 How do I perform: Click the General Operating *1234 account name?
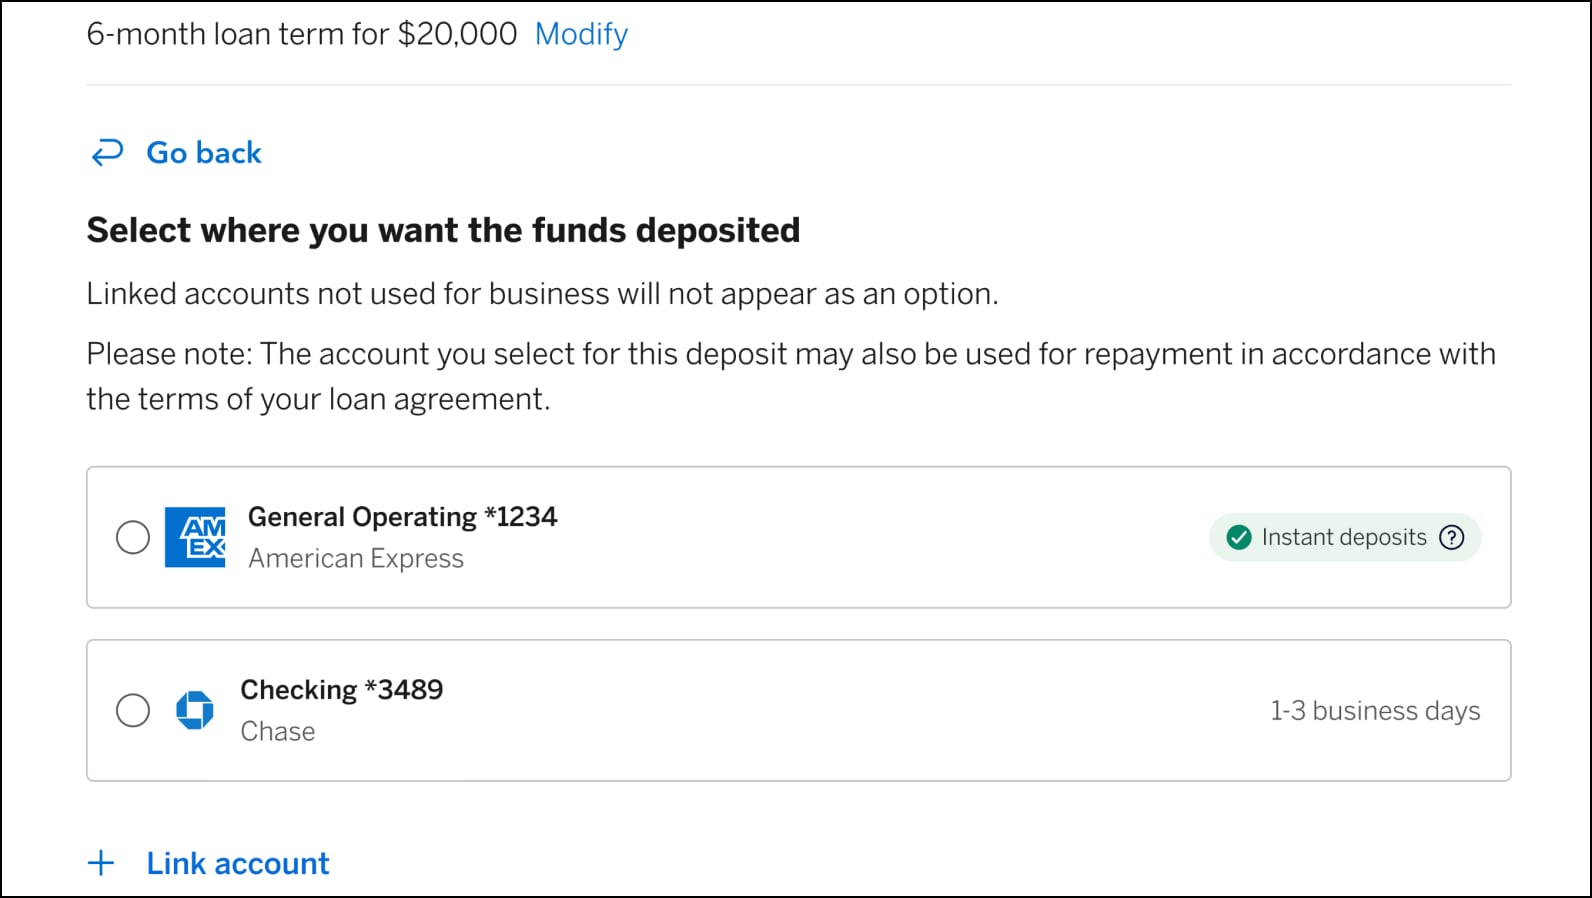pyautogui.click(x=402, y=517)
